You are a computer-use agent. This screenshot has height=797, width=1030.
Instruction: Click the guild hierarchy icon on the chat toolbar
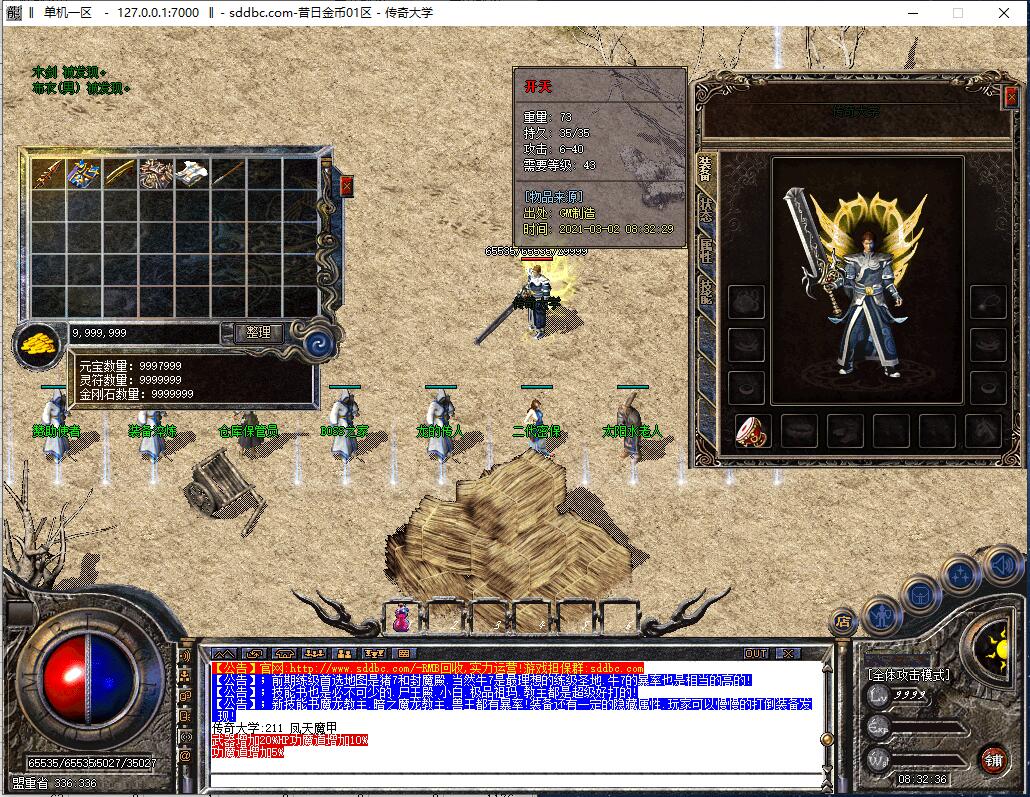point(374,653)
